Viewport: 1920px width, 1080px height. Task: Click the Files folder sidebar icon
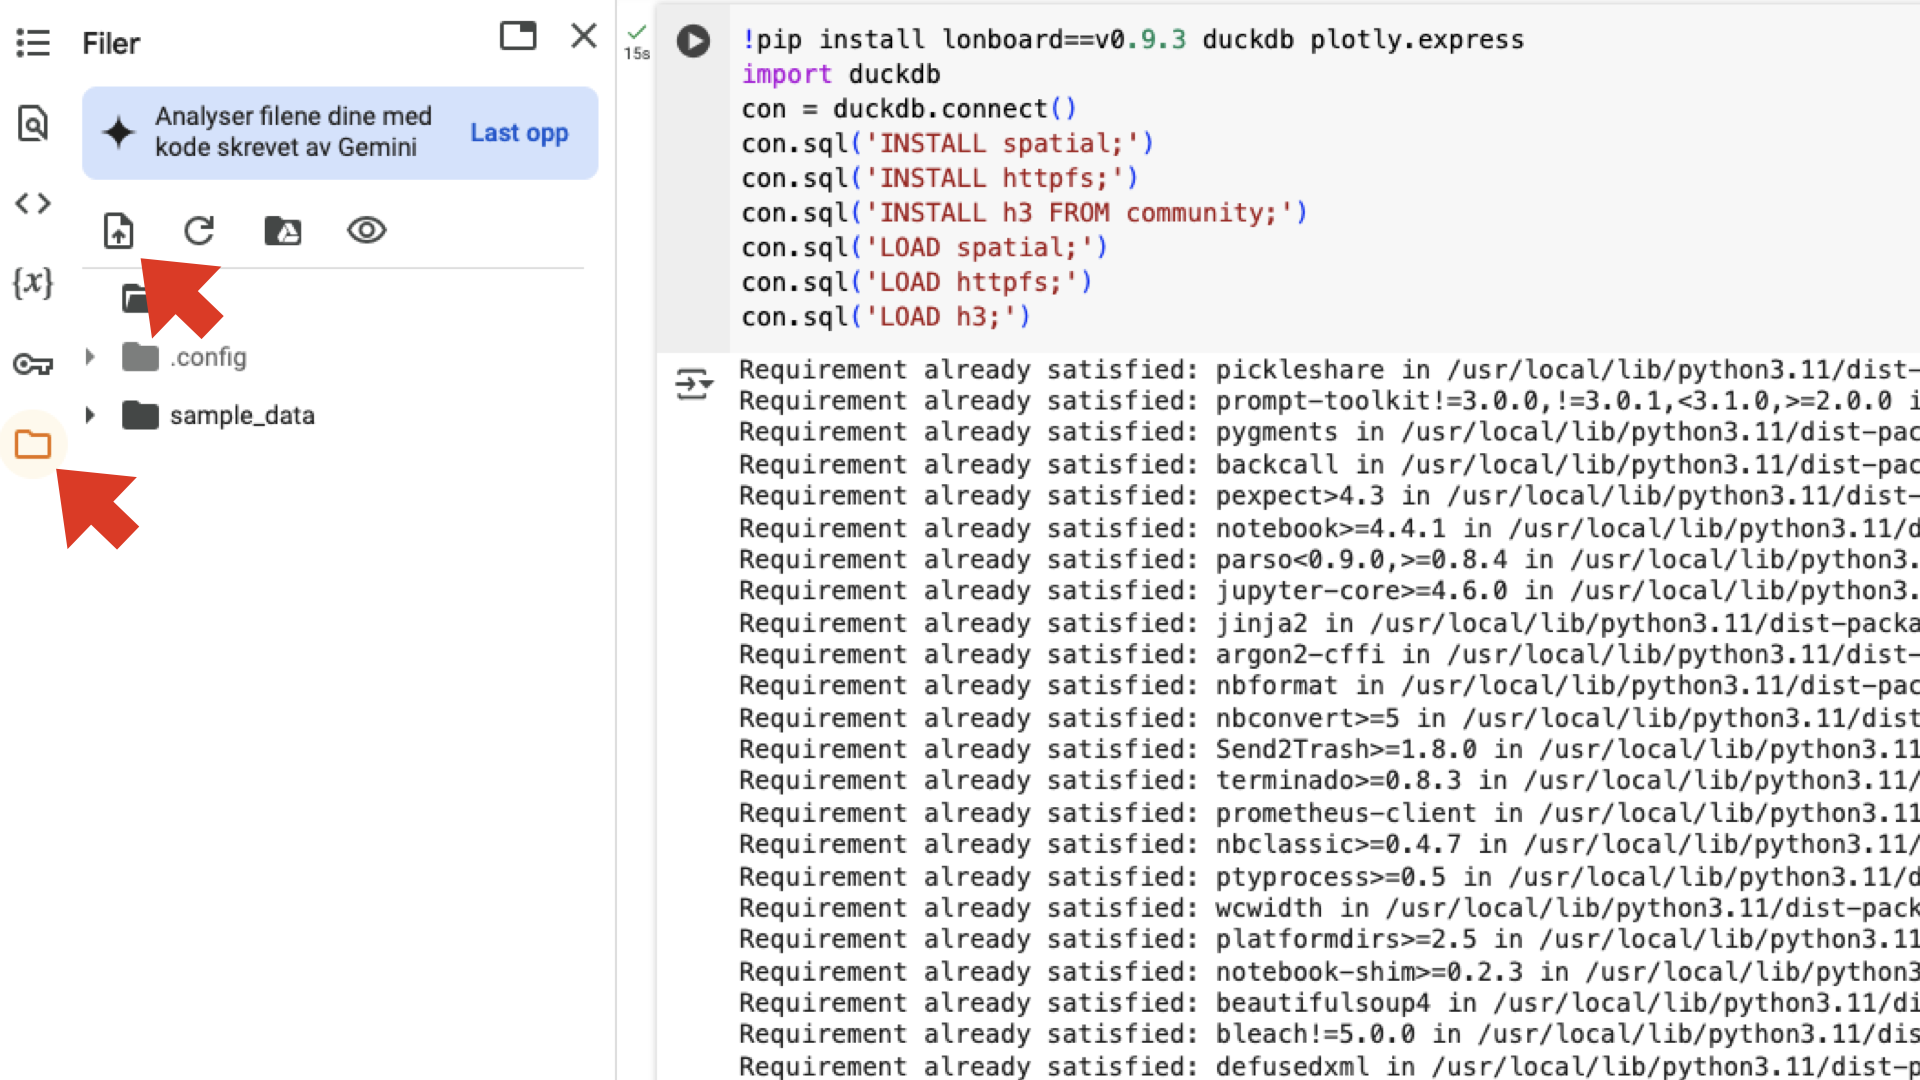[33, 444]
